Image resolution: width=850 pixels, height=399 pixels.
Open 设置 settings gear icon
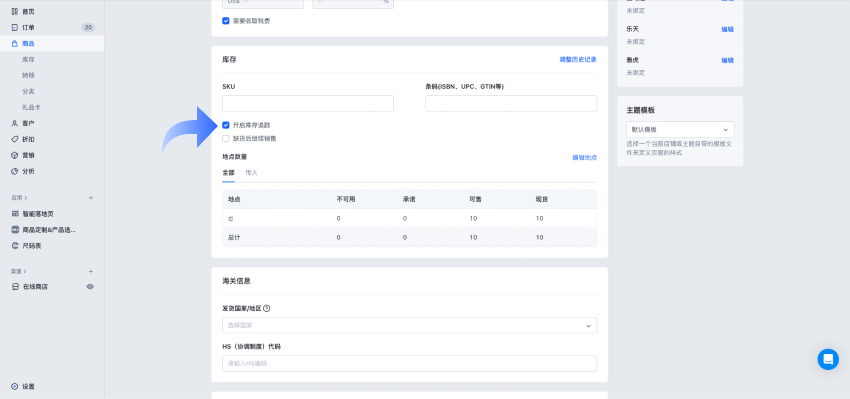click(15, 387)
